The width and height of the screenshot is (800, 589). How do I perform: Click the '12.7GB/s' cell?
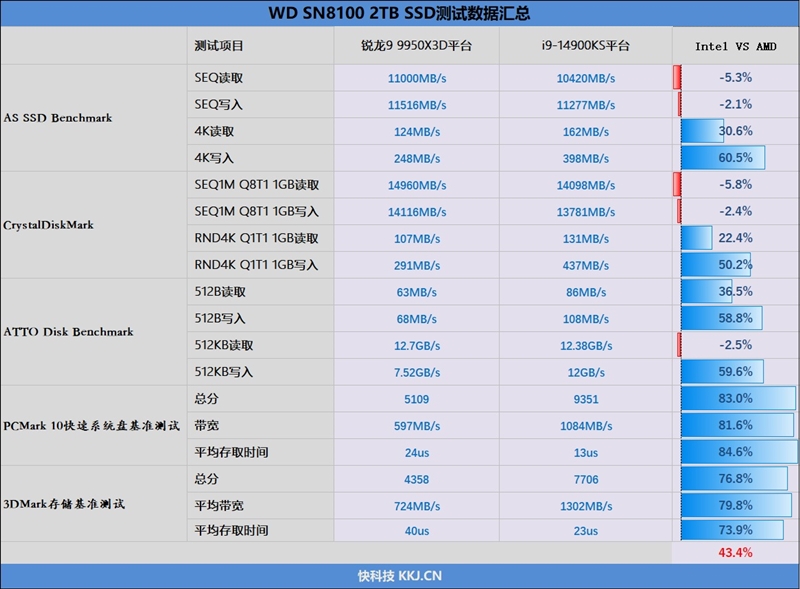pyautogui.click(x=417, y=346)
